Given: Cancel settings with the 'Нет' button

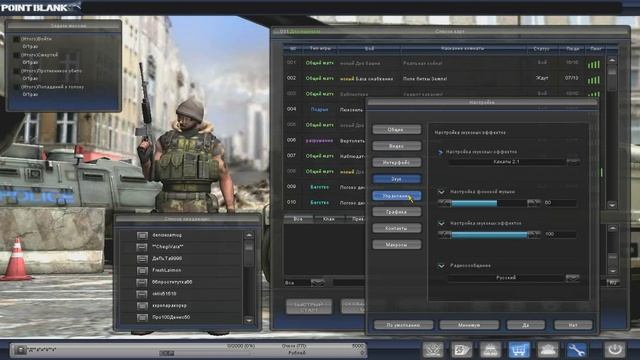Looking at the screenshot, I should coord(573,325).
